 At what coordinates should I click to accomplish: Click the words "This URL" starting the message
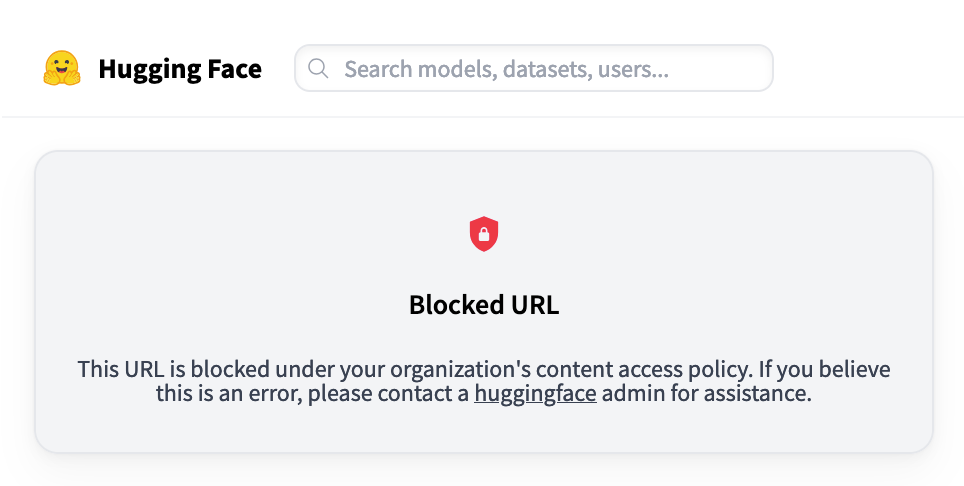coord(117,370)
